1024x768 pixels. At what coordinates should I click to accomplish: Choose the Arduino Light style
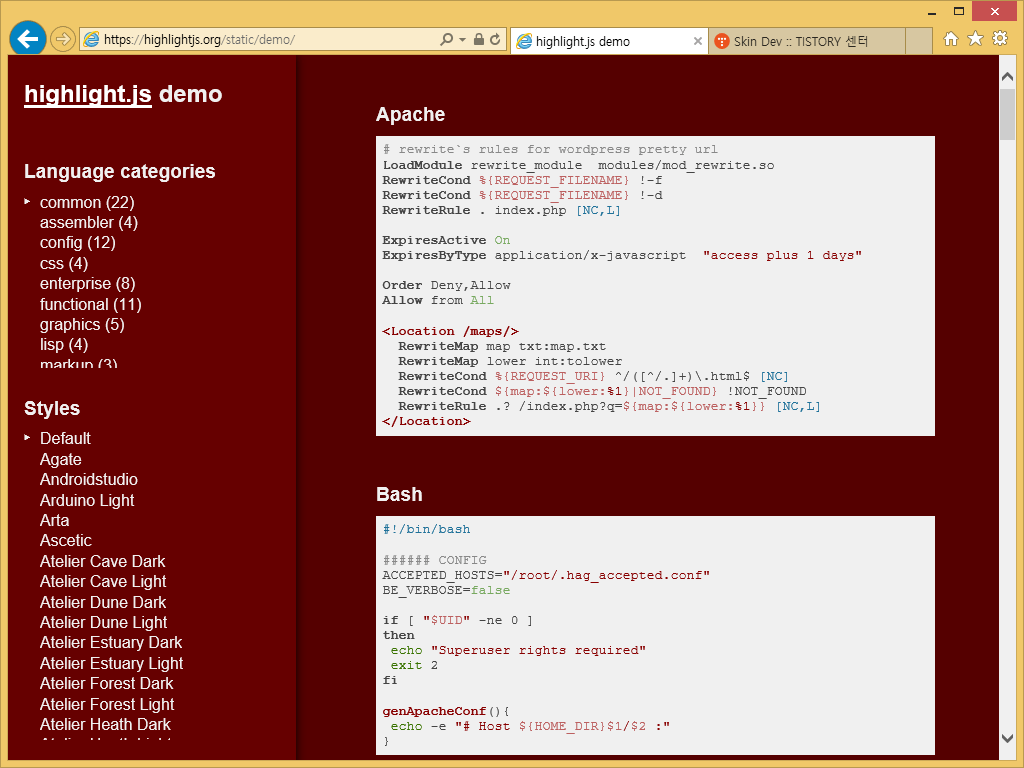click(x=87, y=500)
